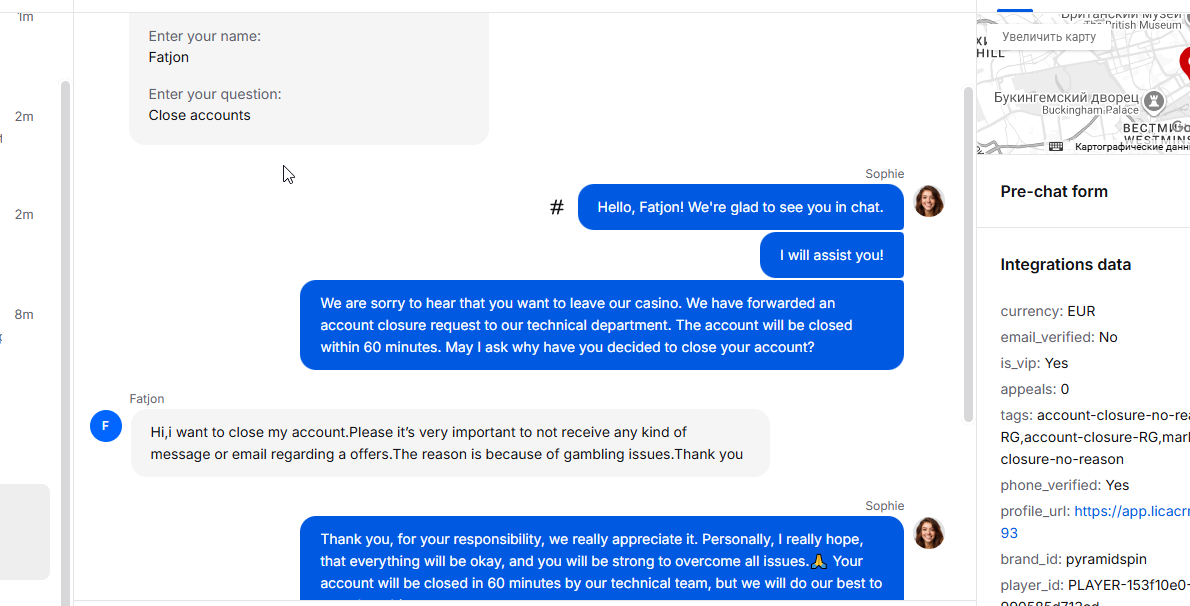Viewport: 1190px width, 606px height.
Task: Click Sophie's avatar next to the greeting message
Action: [x=929, y=201]
